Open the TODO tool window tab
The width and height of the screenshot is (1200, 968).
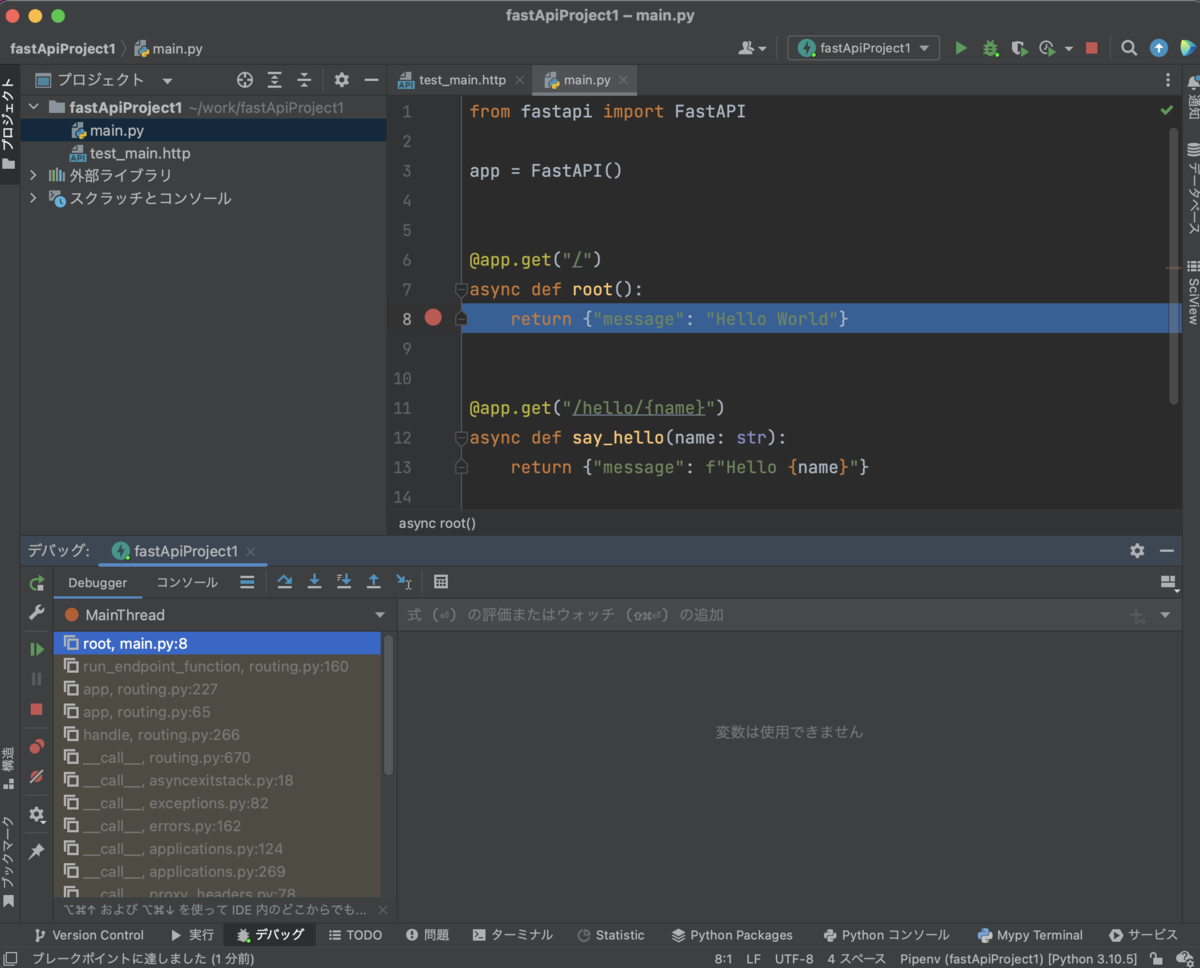coord(355,935)
